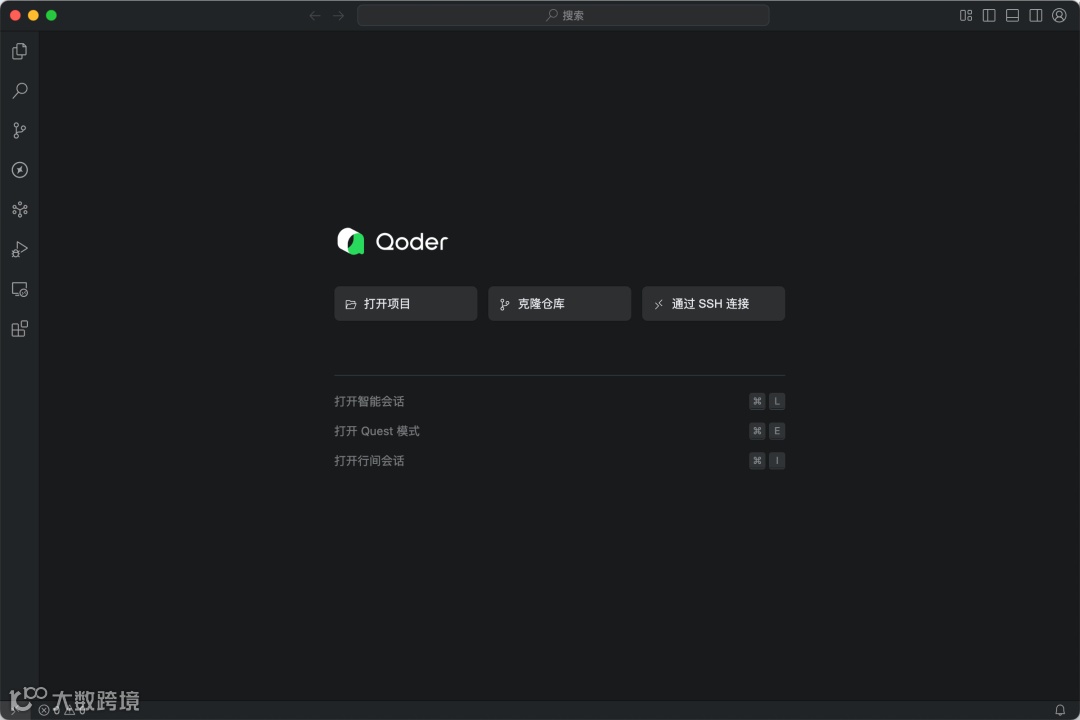Select 打开智能会话 shortcut row
Screen dimensions: 1080x720
click(559, 401)
